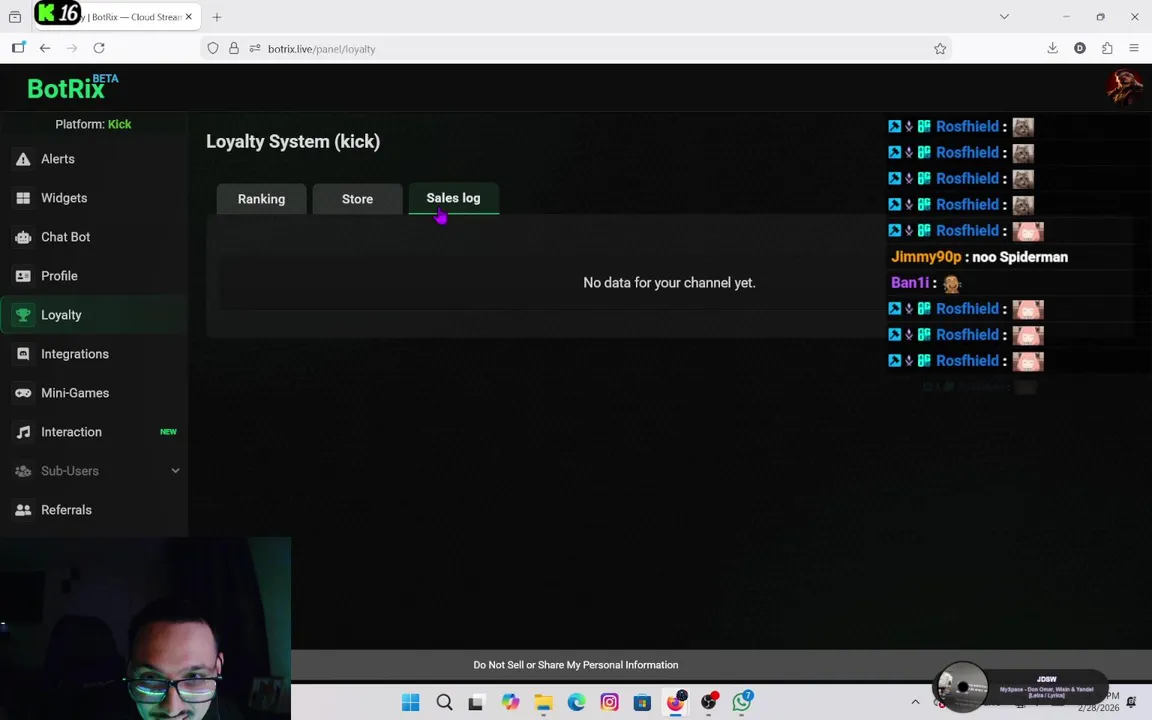Open the browser sidebar toggle
The width and height of the screenshot is (1152, 720).
[x=18, y=48]
